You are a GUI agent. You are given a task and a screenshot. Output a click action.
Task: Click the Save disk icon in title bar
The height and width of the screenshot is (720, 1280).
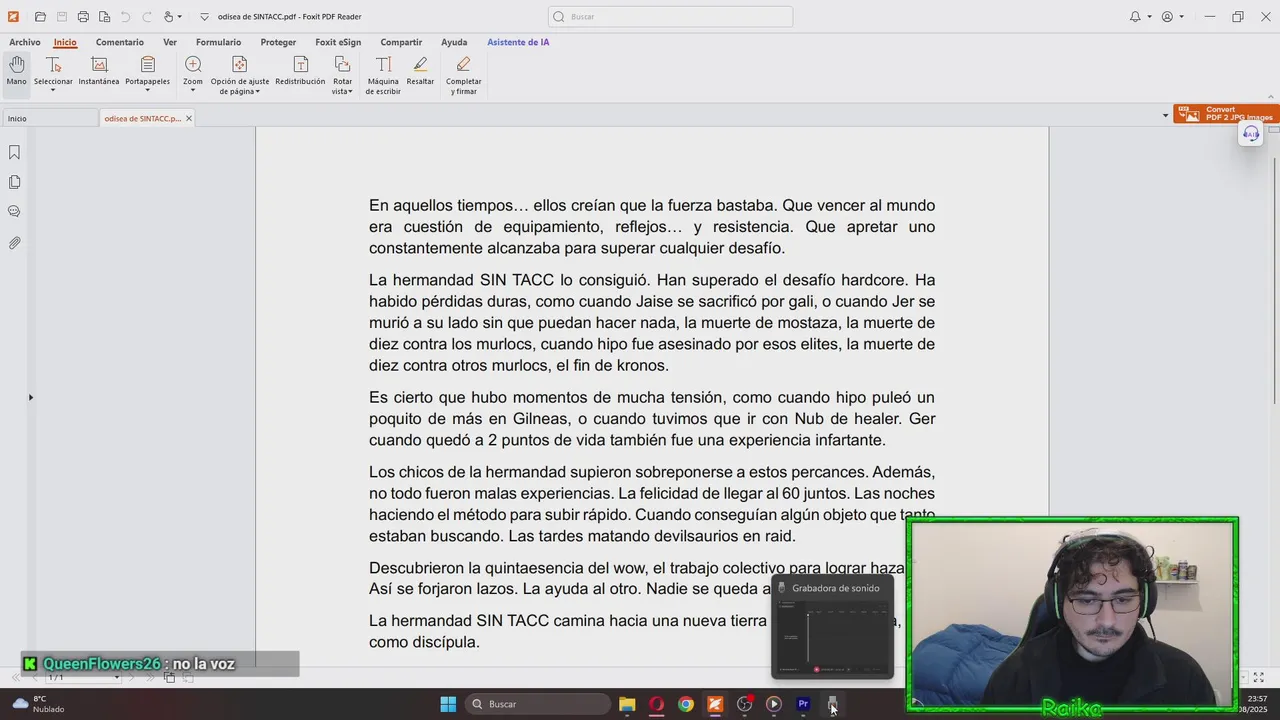coord(61,17)
